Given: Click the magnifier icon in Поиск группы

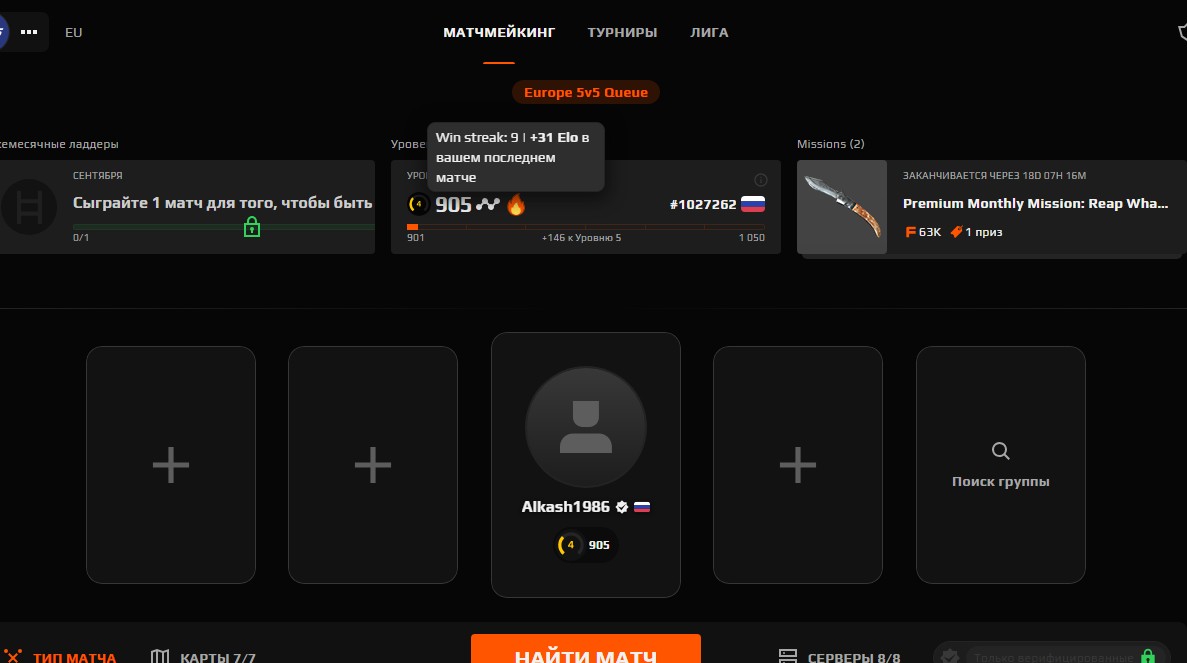Looking at the screenshot, I should [x=1001, y=451].
